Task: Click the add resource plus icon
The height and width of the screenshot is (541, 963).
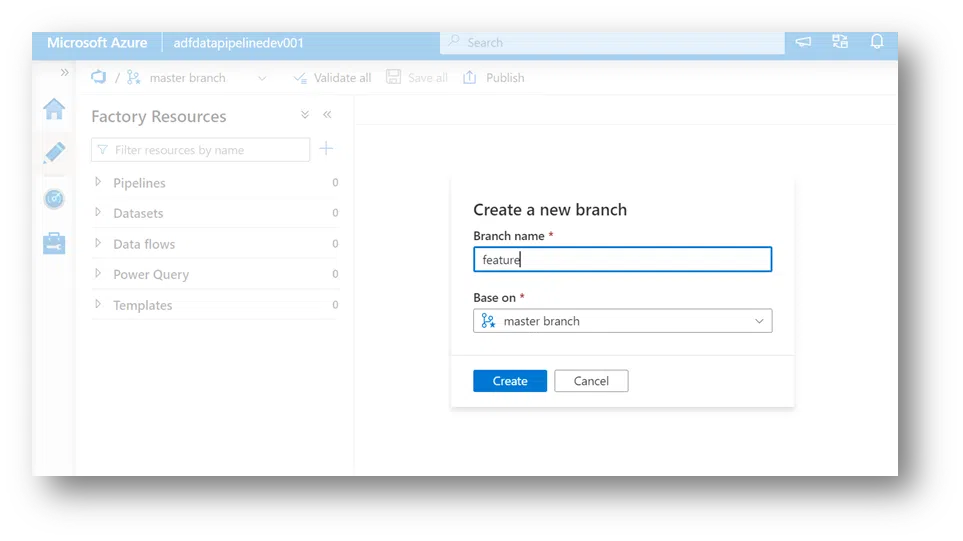Action: 326,149
